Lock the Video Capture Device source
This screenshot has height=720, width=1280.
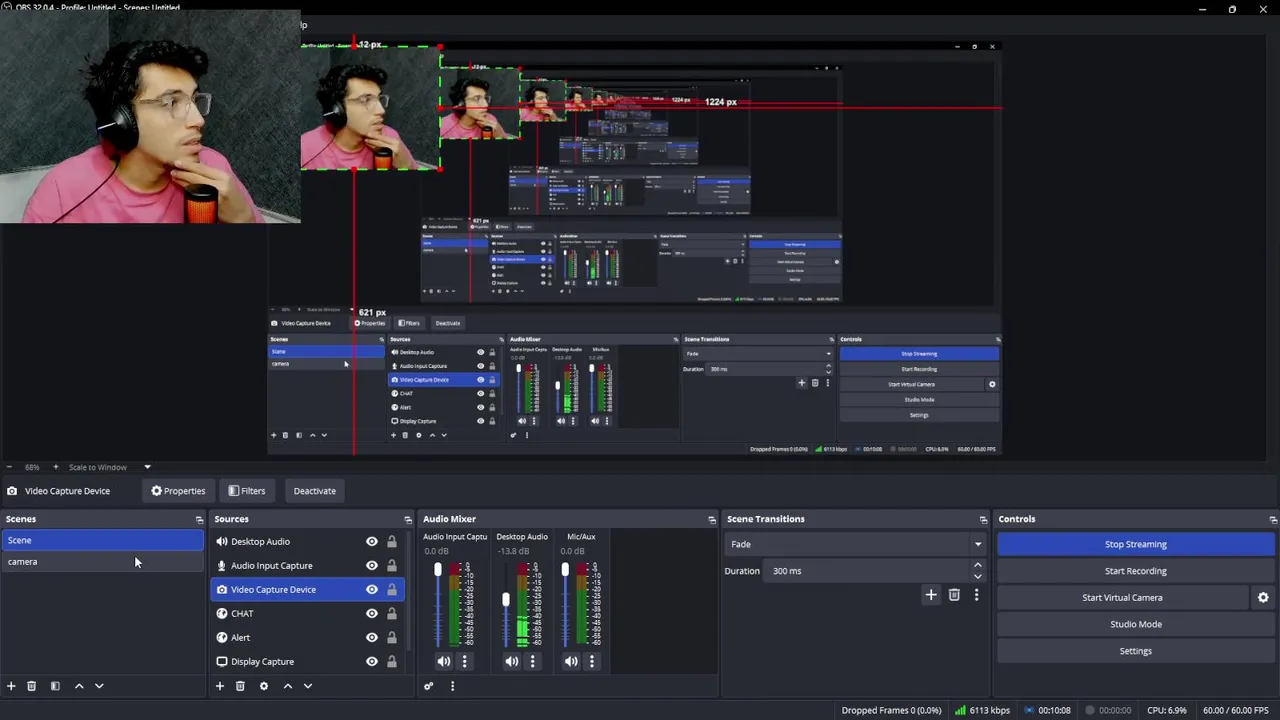[x=392, y=590]
